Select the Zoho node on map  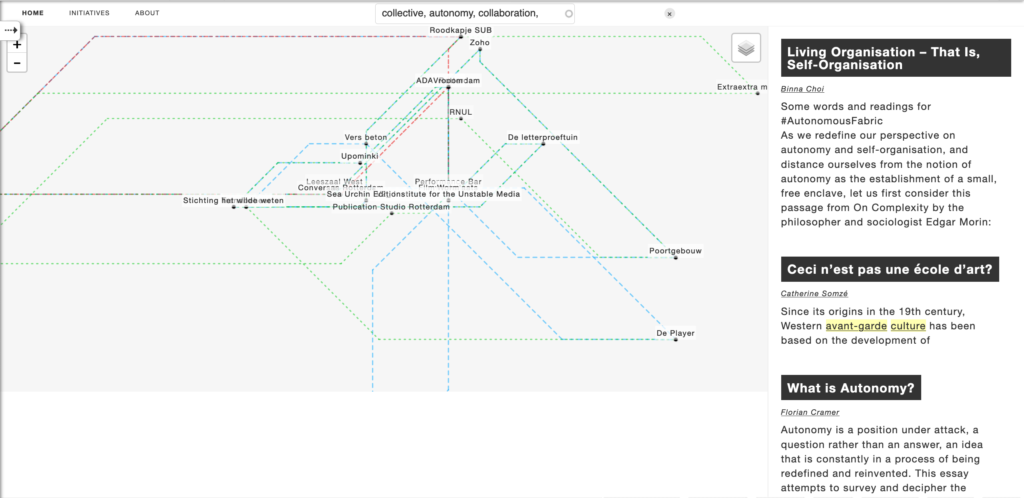click(x=480, y=49)
